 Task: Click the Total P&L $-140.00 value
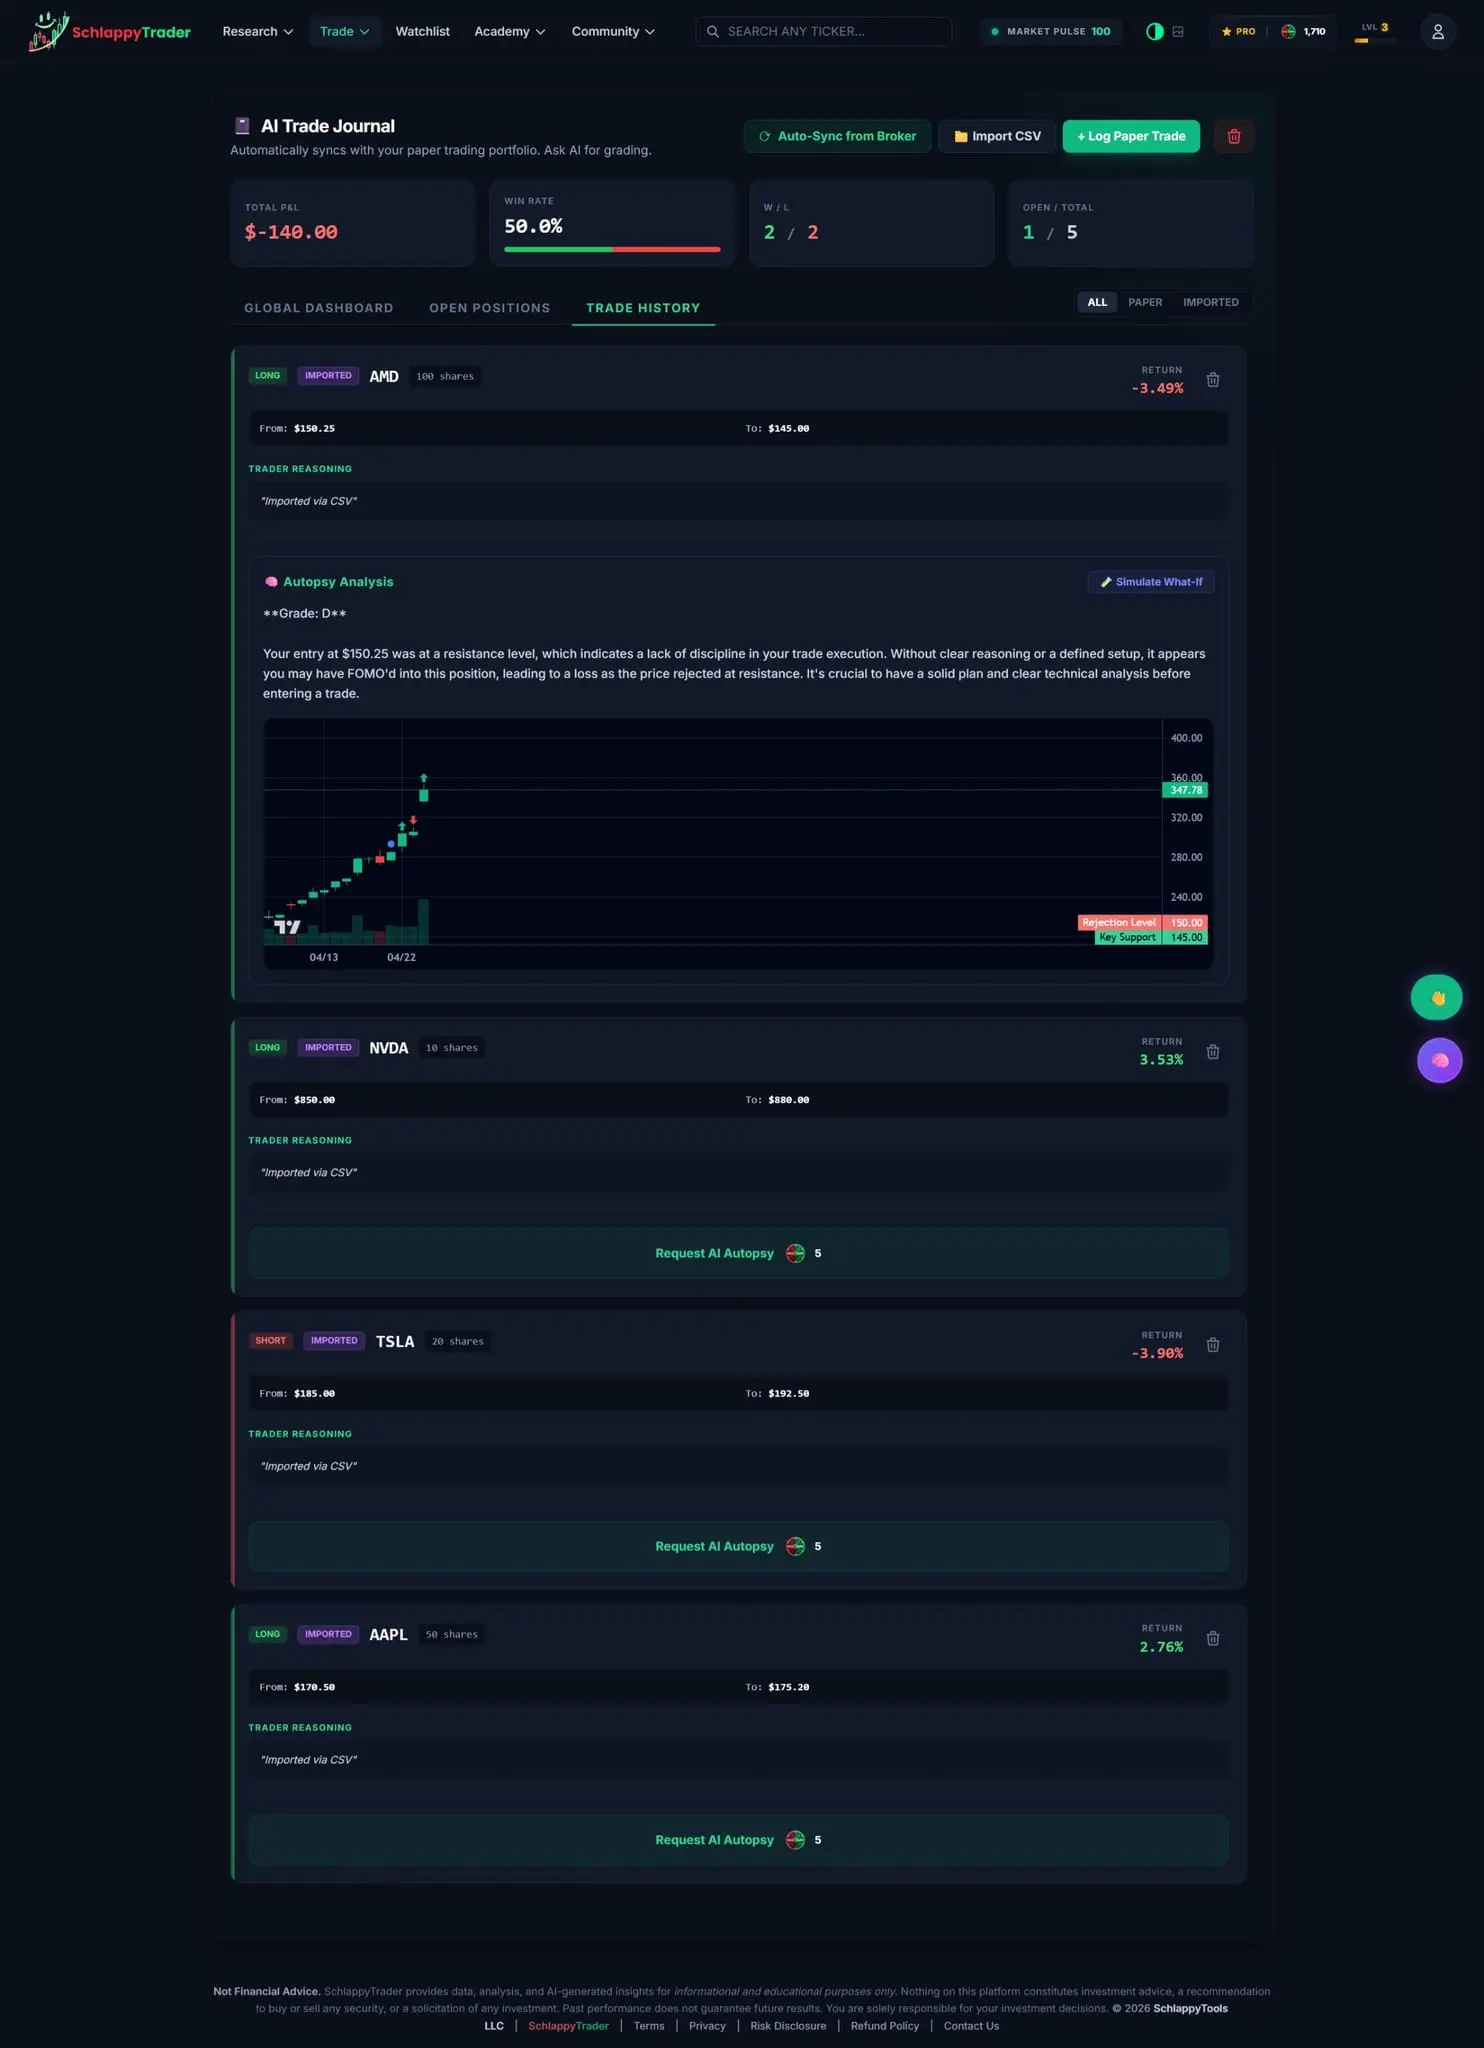tap(291, 232)
